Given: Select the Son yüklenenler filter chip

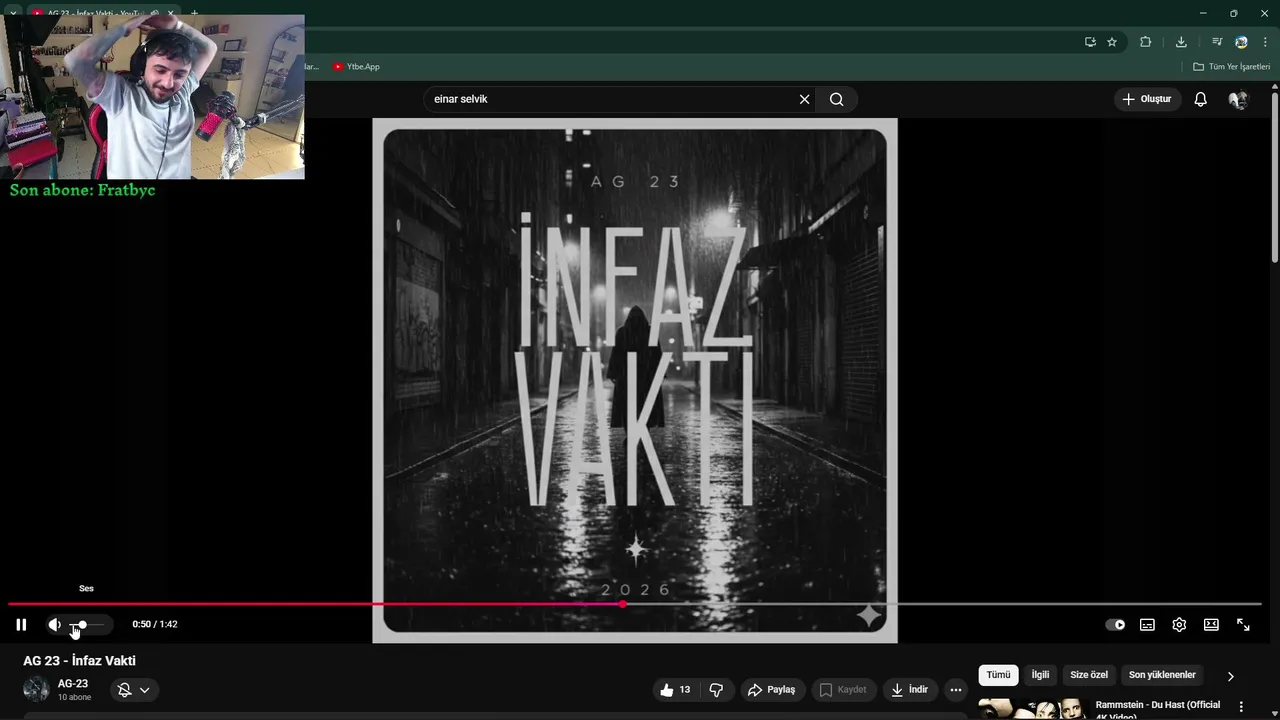Looking at the screenshot, I should coord(1162,675).
